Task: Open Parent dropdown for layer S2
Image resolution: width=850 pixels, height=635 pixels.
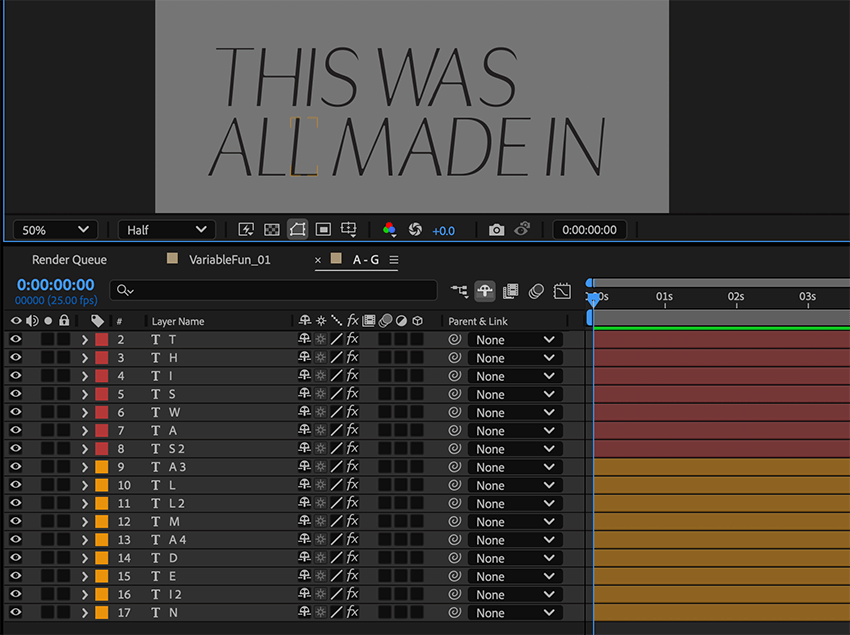Action: point(515,449)
